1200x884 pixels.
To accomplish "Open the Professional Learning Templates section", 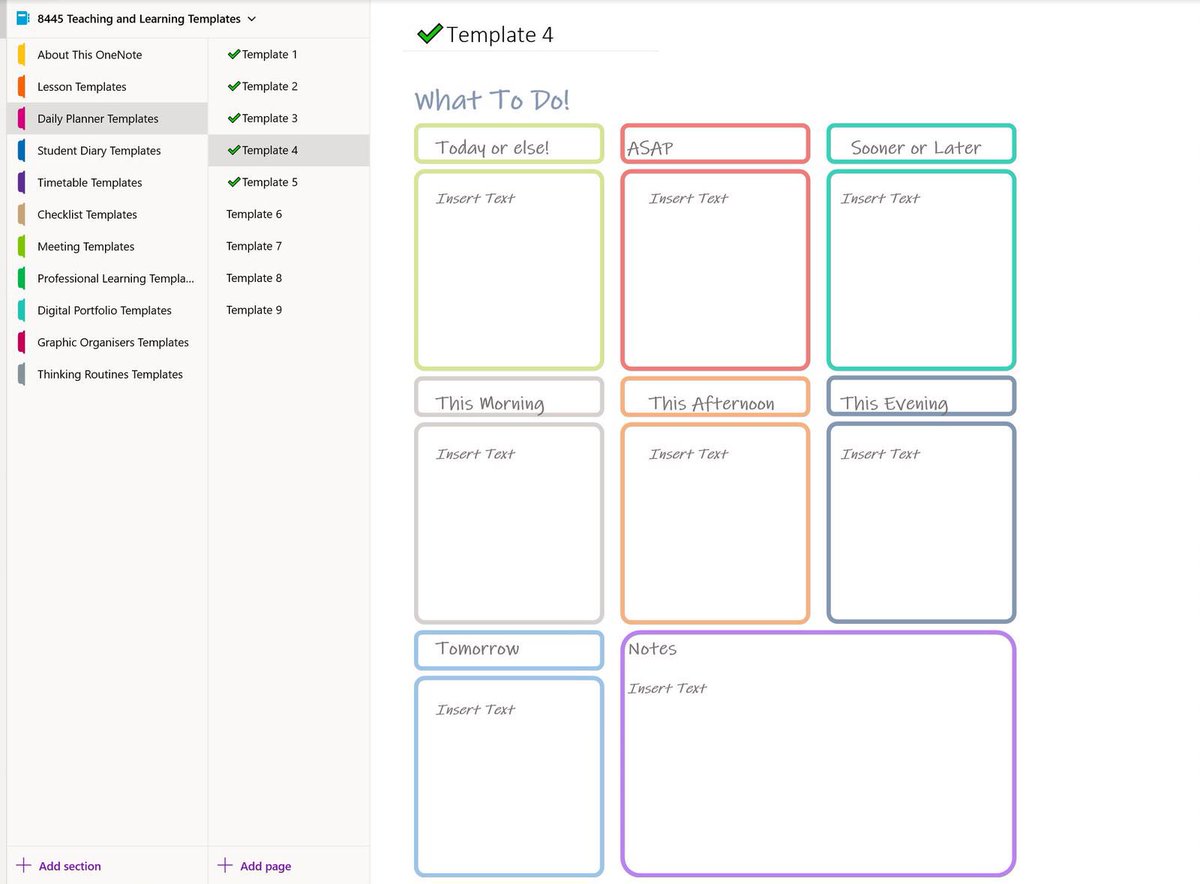I will [x=107, y=279].
